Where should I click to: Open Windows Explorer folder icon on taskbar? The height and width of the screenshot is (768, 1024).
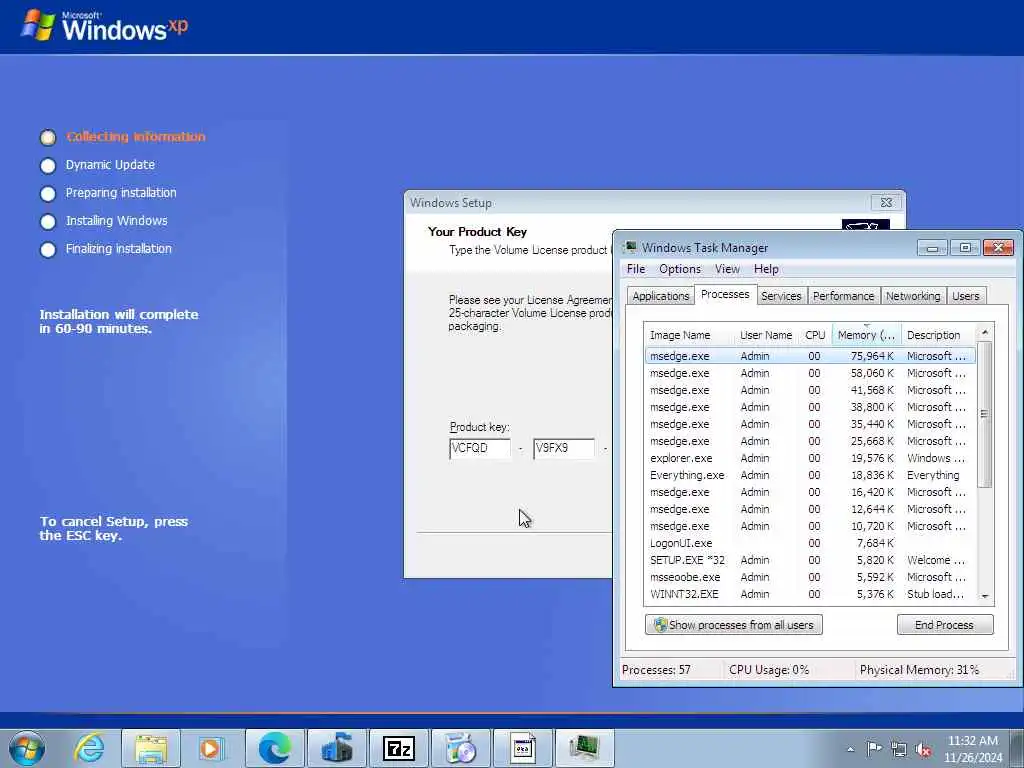pyautogui.click(x=151, y=748)
